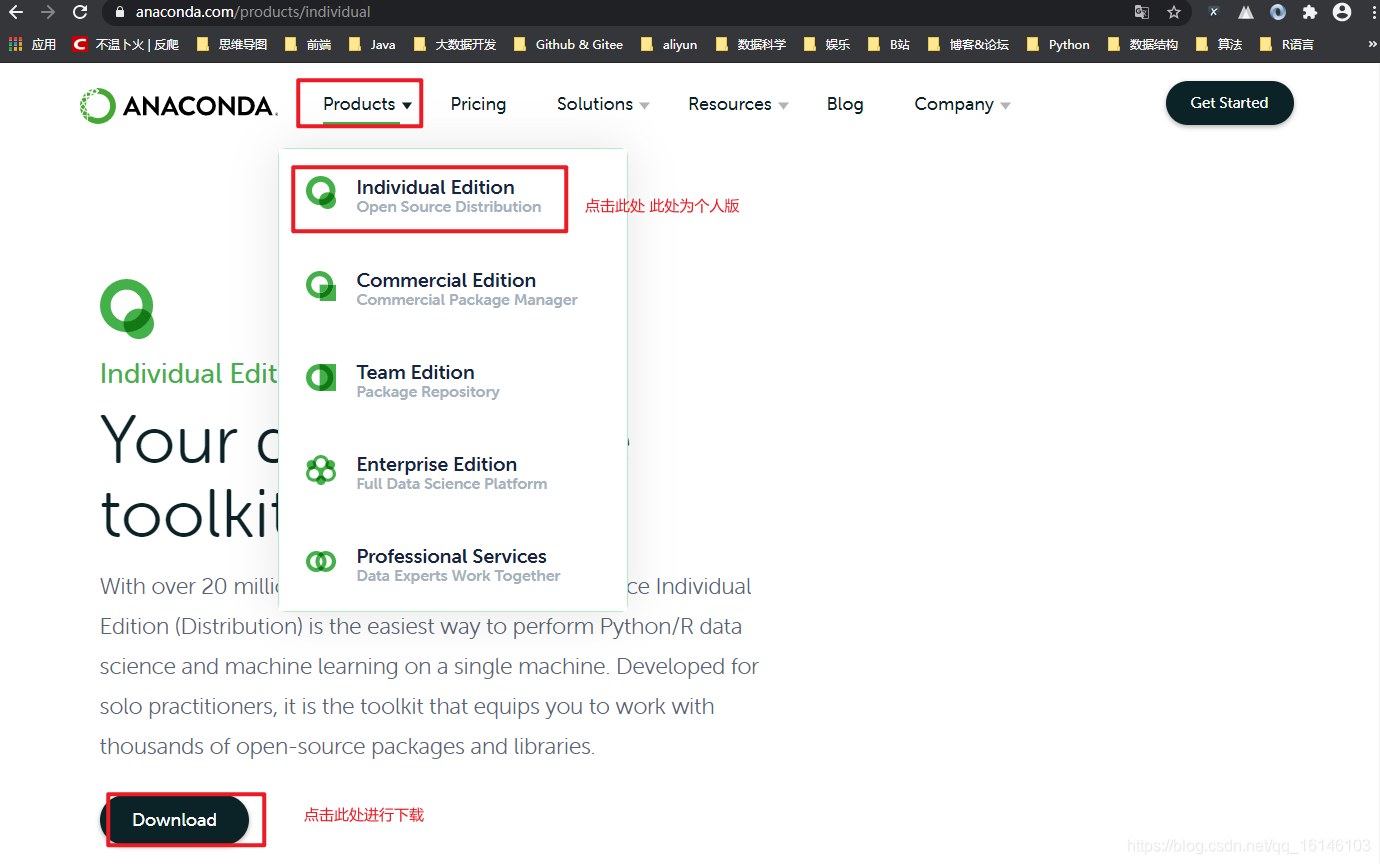1380x864 pixels.
Task: Reload the anaconda.com page
Action: [x=80, y=12]
